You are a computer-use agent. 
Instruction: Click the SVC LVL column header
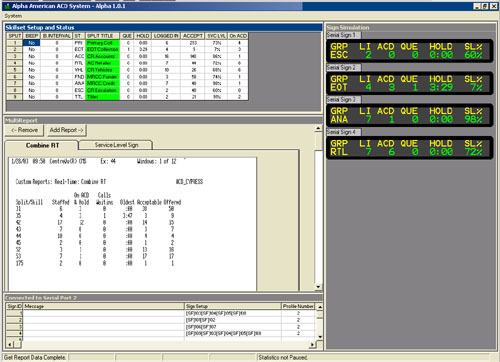[x=216, y=36]
